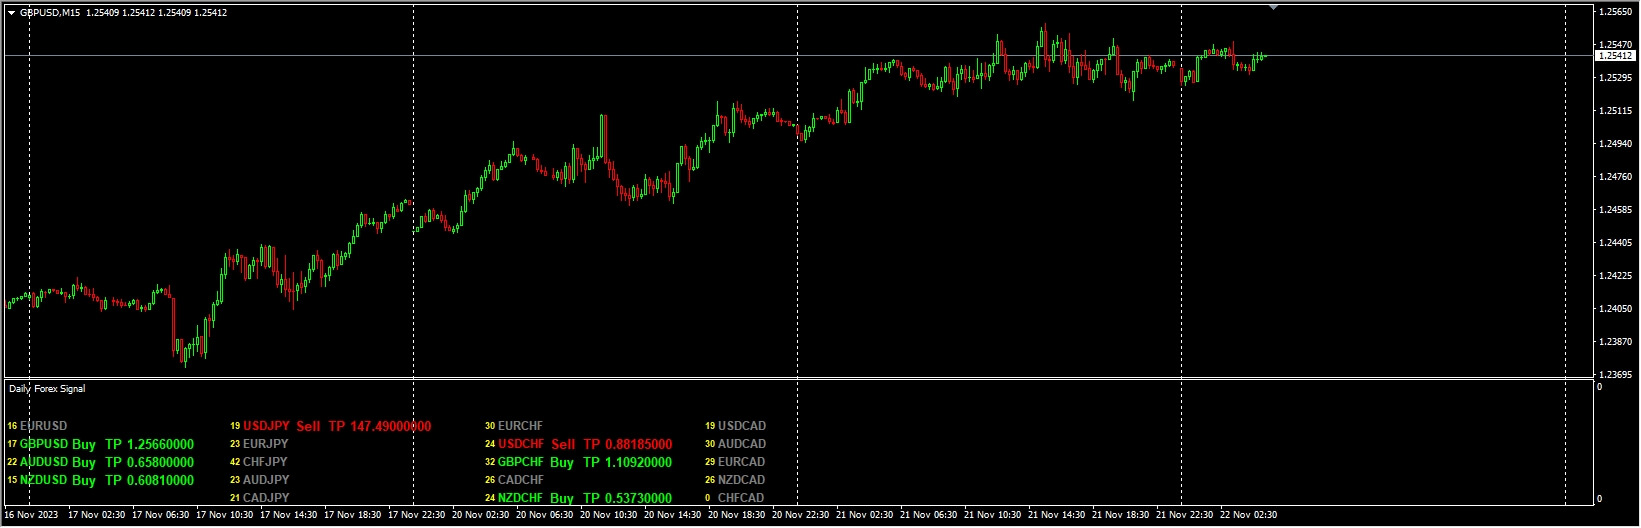Select the AUDCAD pair label

pos(742,444)
